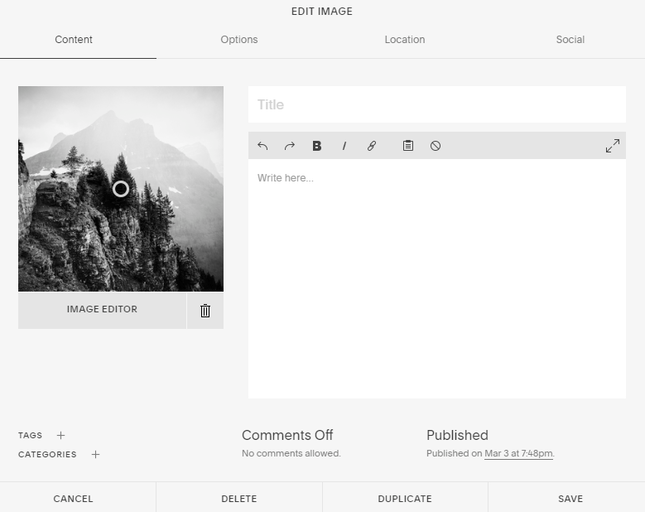The height and width of the screenshot is (512, 645).
Task: Add a tag with the plus icon
Action: 61,436
